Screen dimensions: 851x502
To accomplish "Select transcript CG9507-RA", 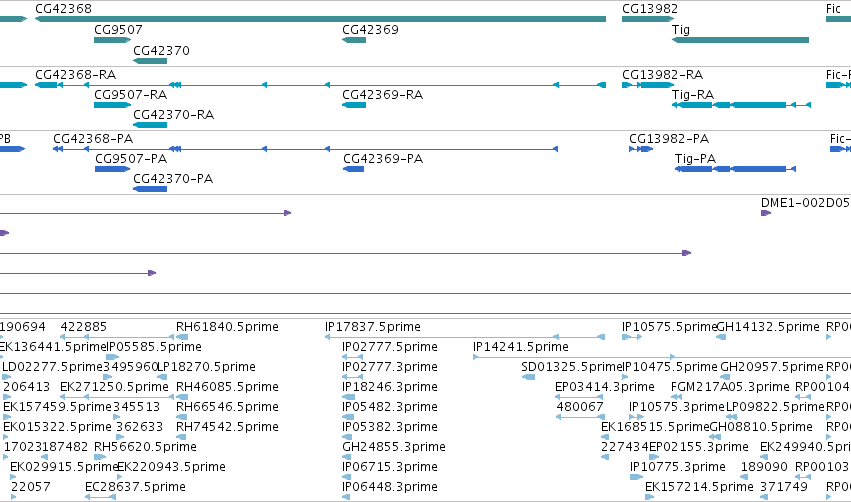I will (112, 105).
